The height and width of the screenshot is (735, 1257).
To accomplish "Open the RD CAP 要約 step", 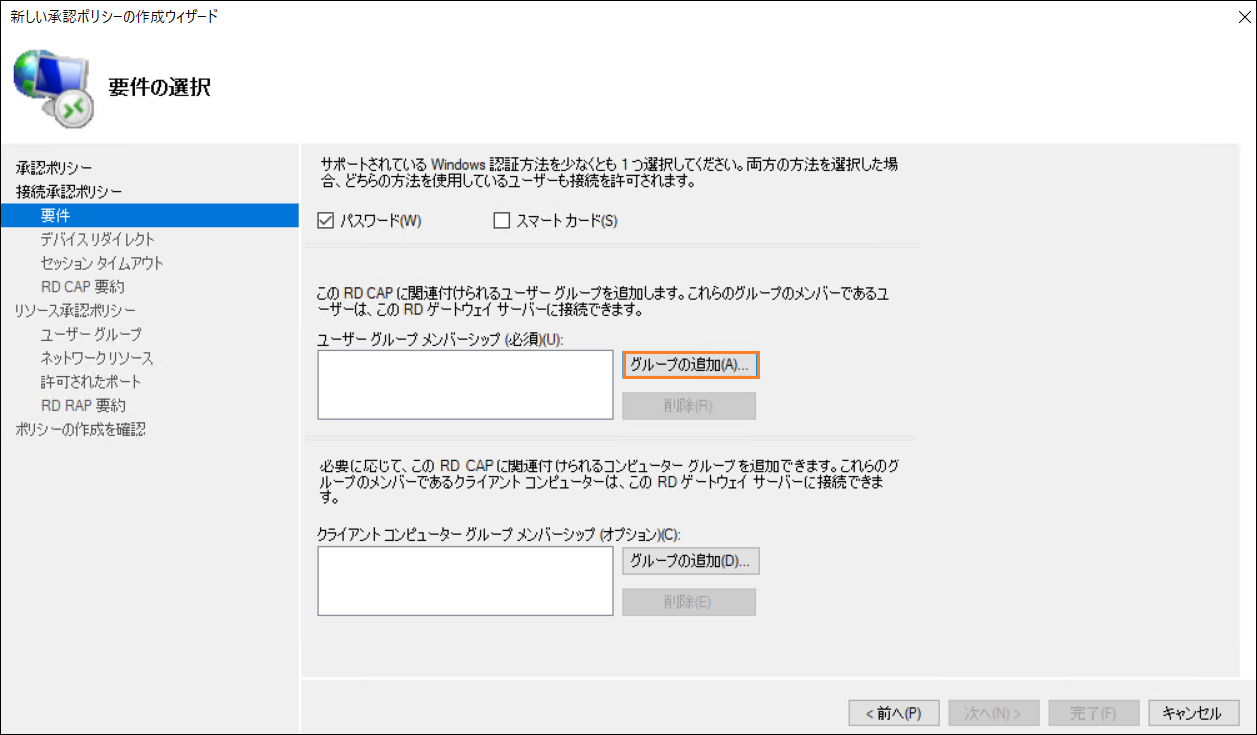I will coord(83,287).
